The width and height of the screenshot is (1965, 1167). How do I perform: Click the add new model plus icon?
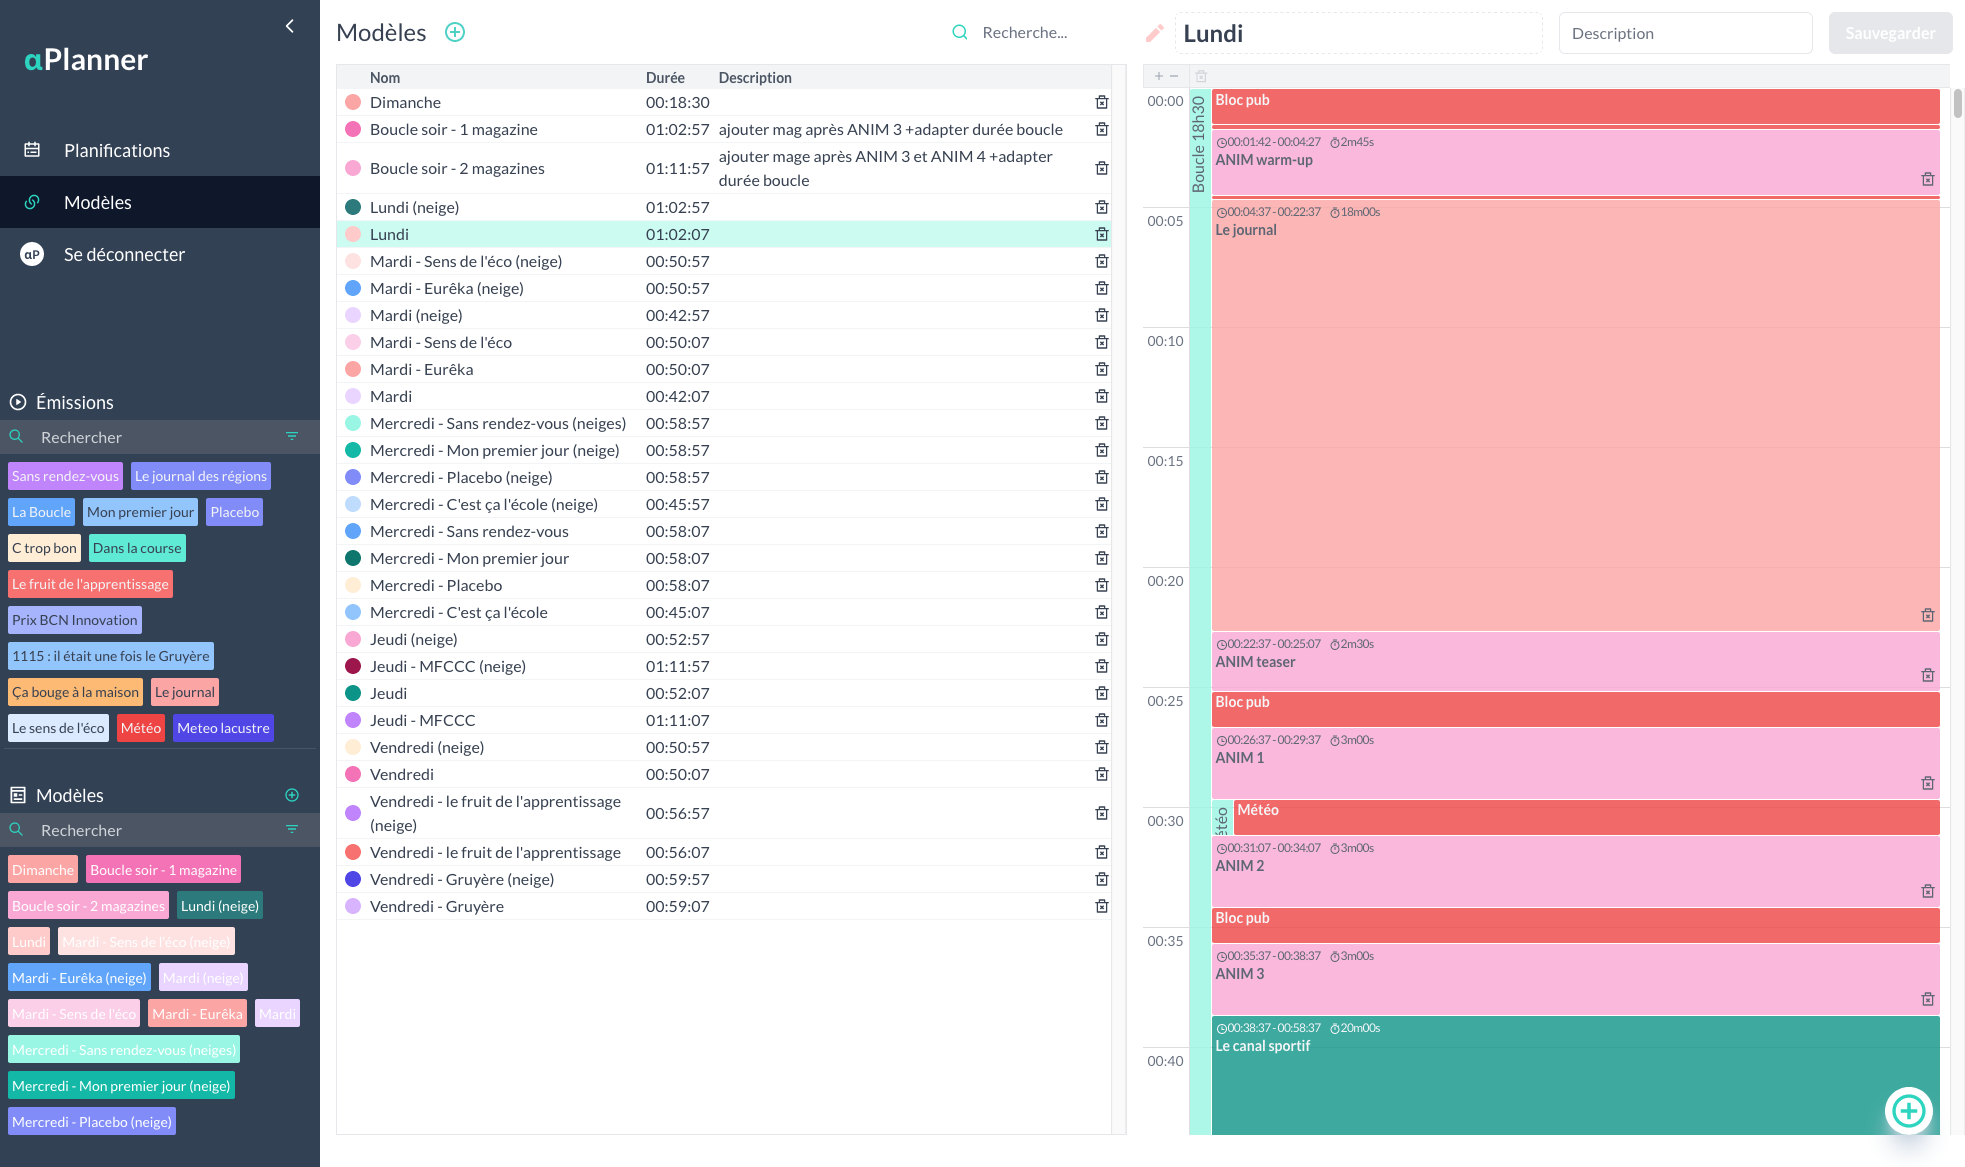pyautogui.click(x=455, y=32)
